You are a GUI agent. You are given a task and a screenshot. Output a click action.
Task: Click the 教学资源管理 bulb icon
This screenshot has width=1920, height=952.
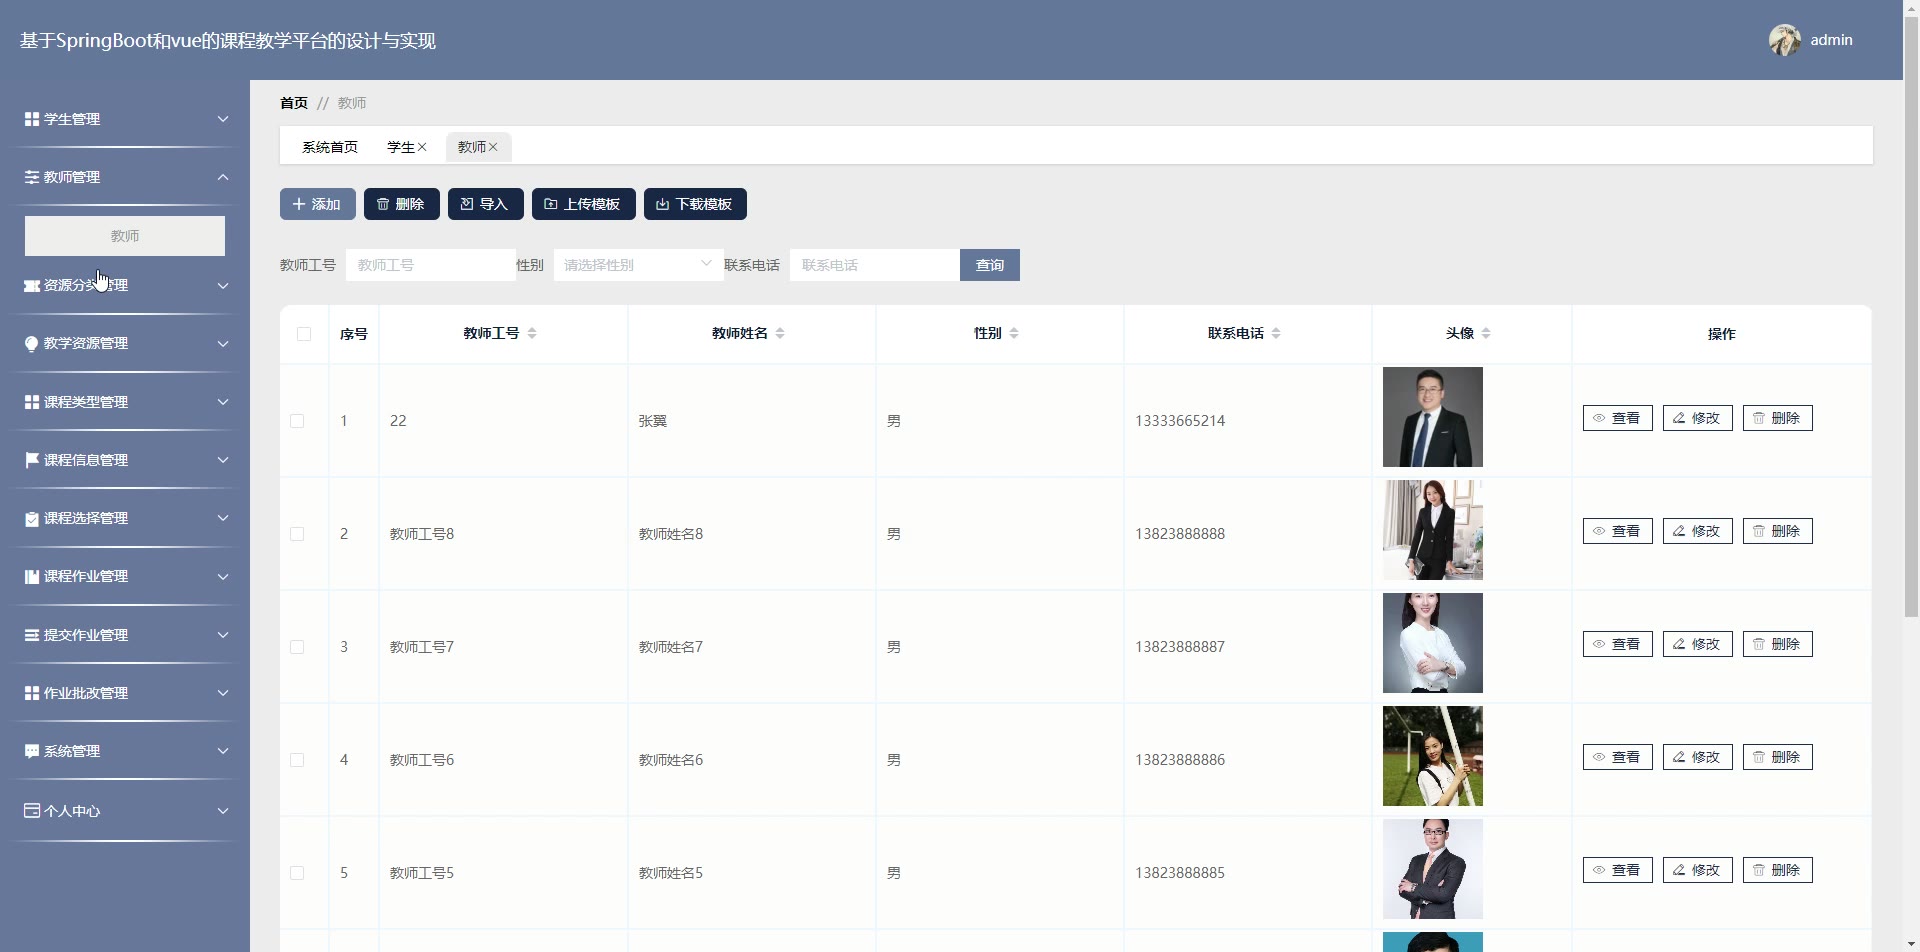click(32, 343)
